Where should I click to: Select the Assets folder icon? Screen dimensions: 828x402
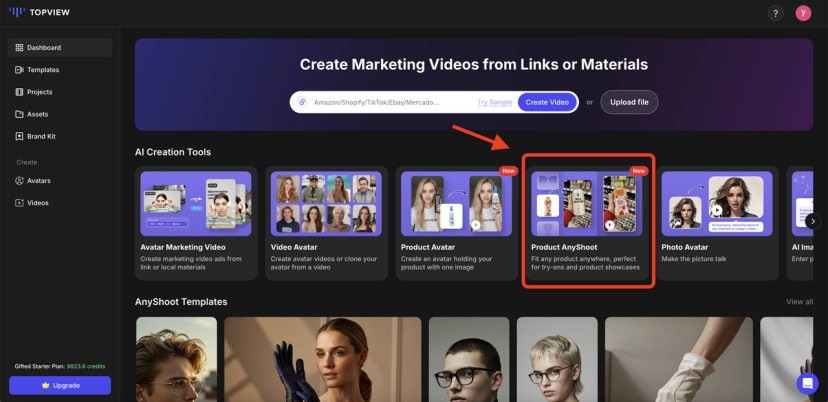pos(19,114)
